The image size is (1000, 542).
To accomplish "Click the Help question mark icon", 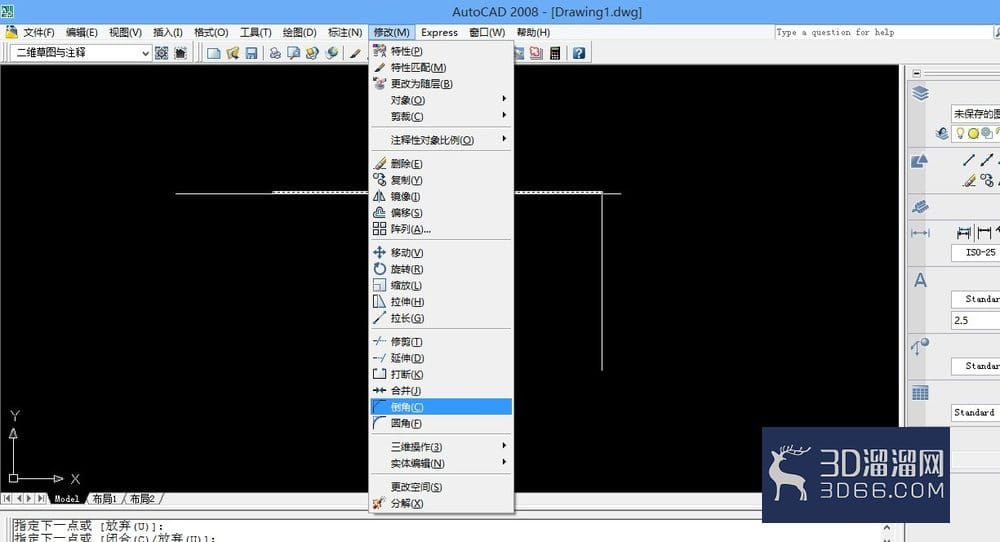I will coord(578,53).
